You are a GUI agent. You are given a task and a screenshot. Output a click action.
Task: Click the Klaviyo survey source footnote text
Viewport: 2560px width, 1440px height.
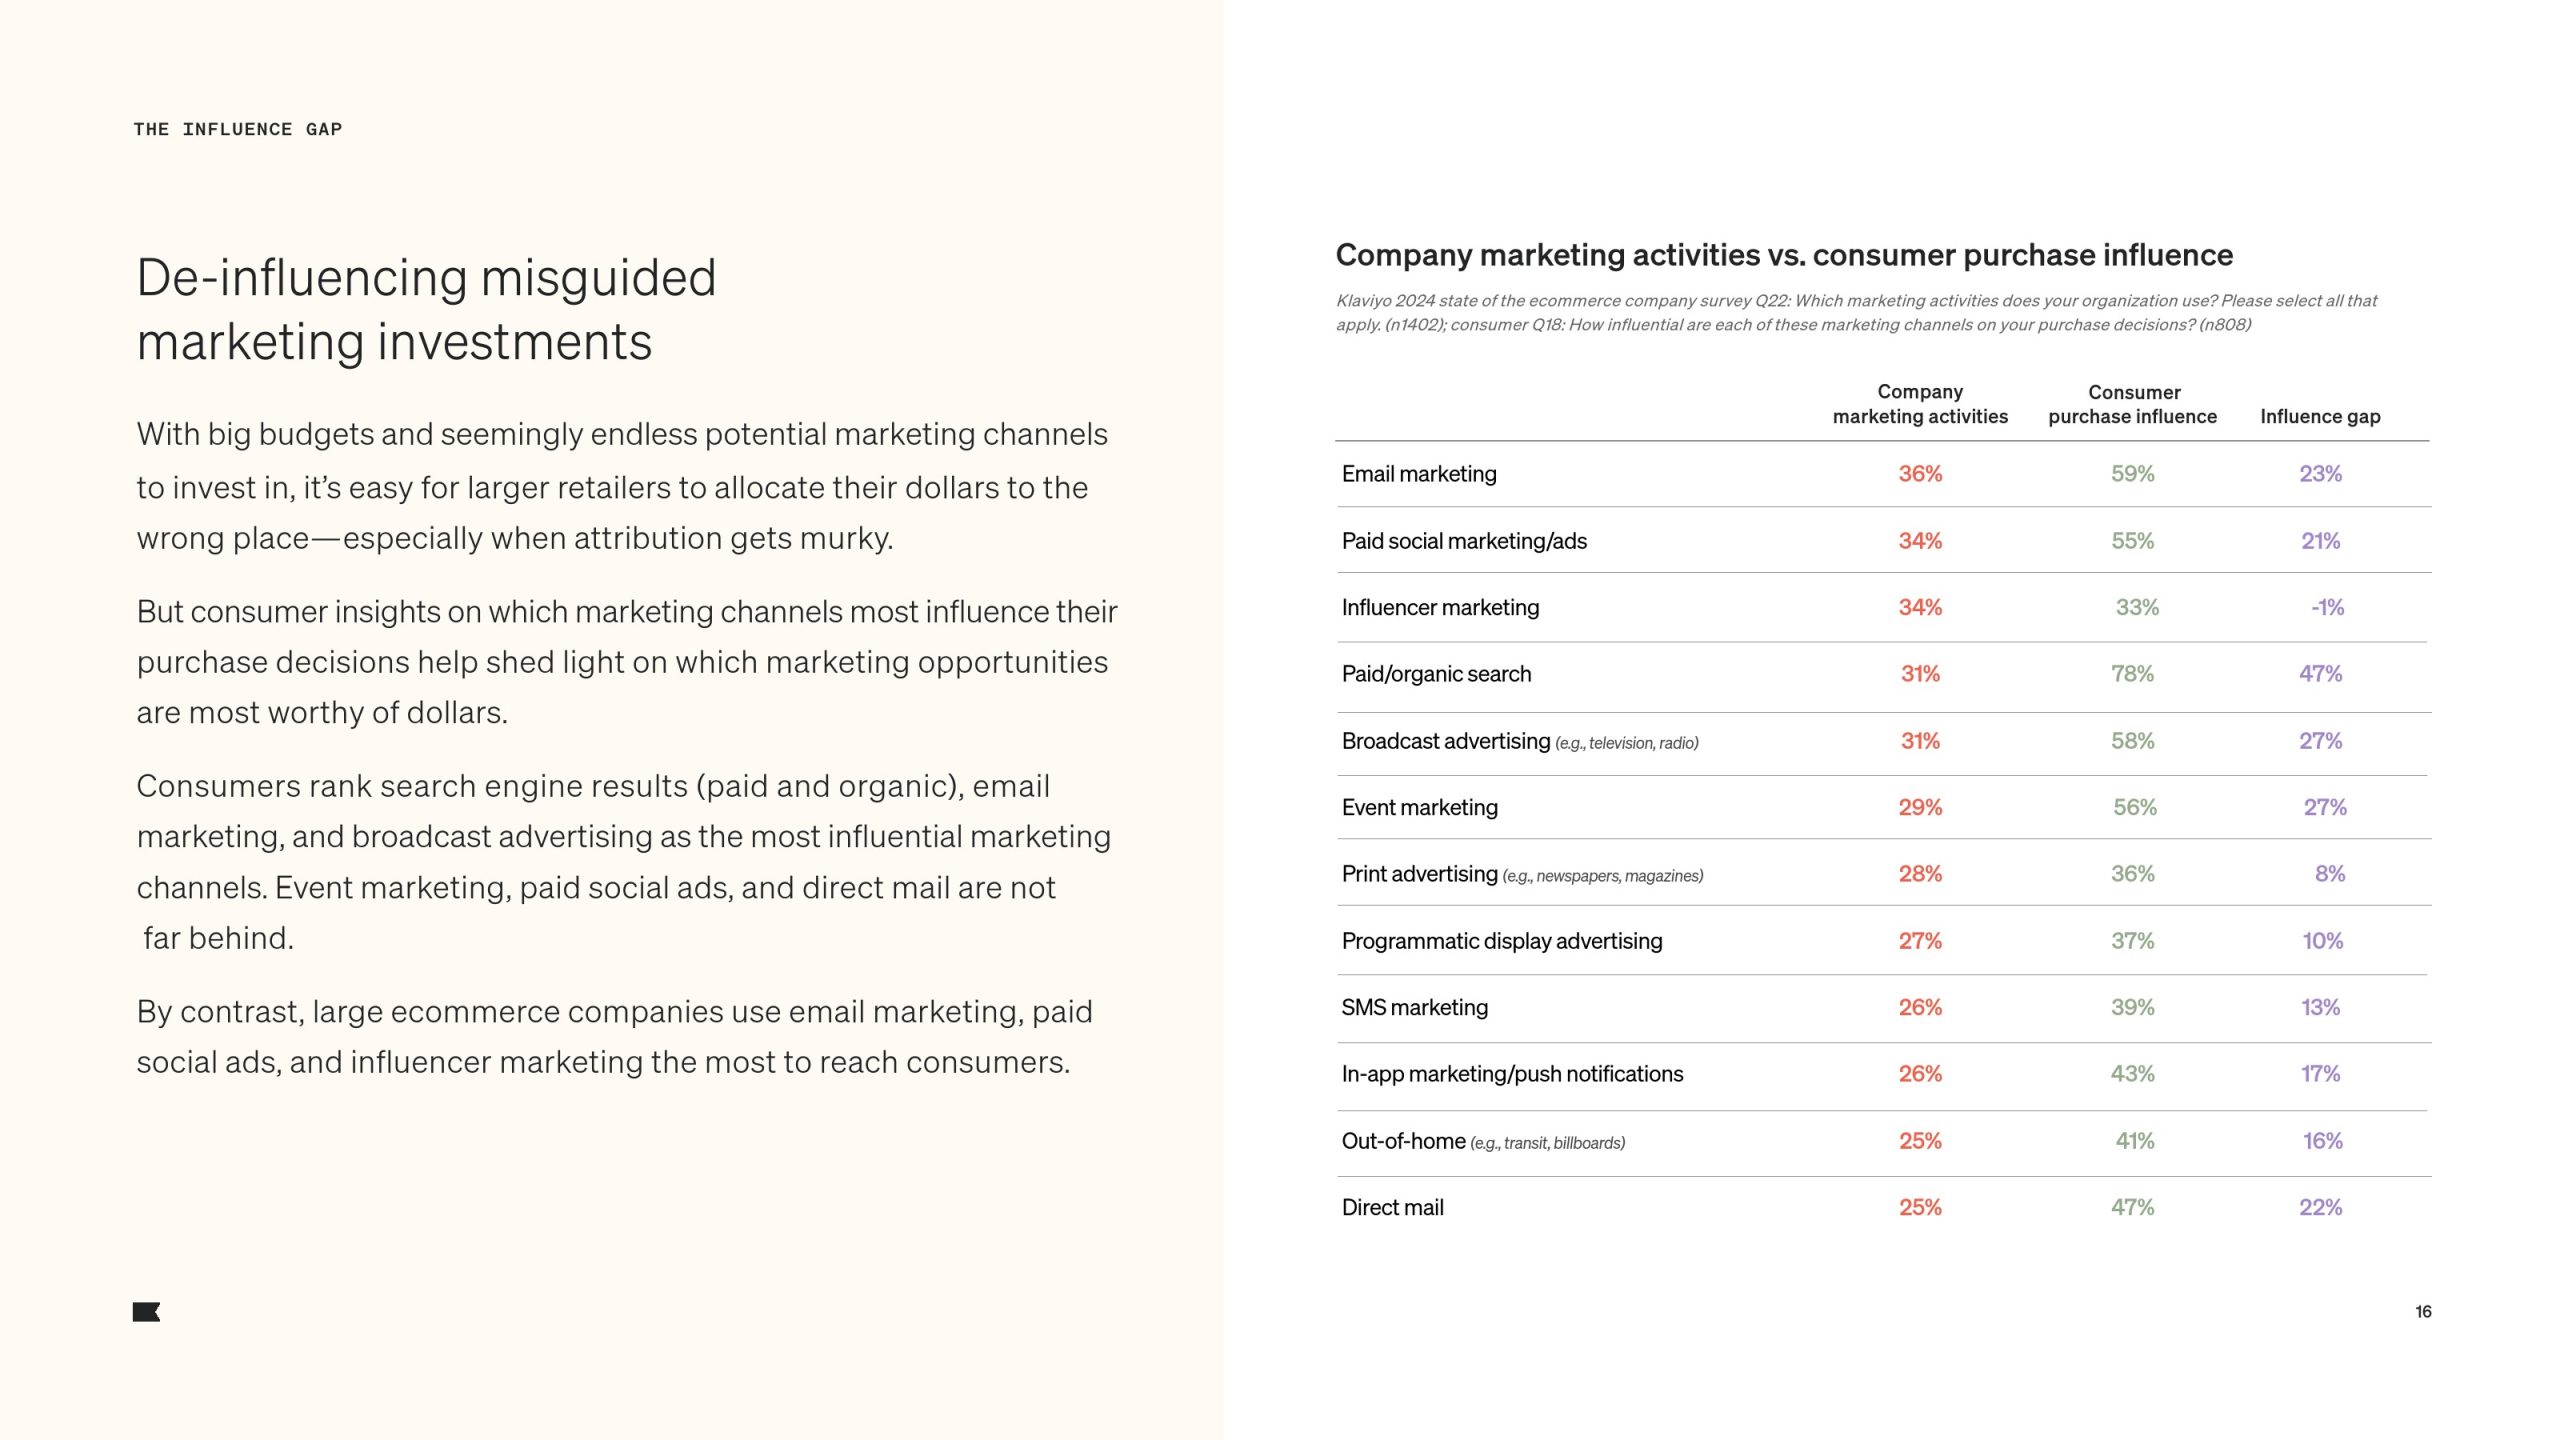point(1855,313)
